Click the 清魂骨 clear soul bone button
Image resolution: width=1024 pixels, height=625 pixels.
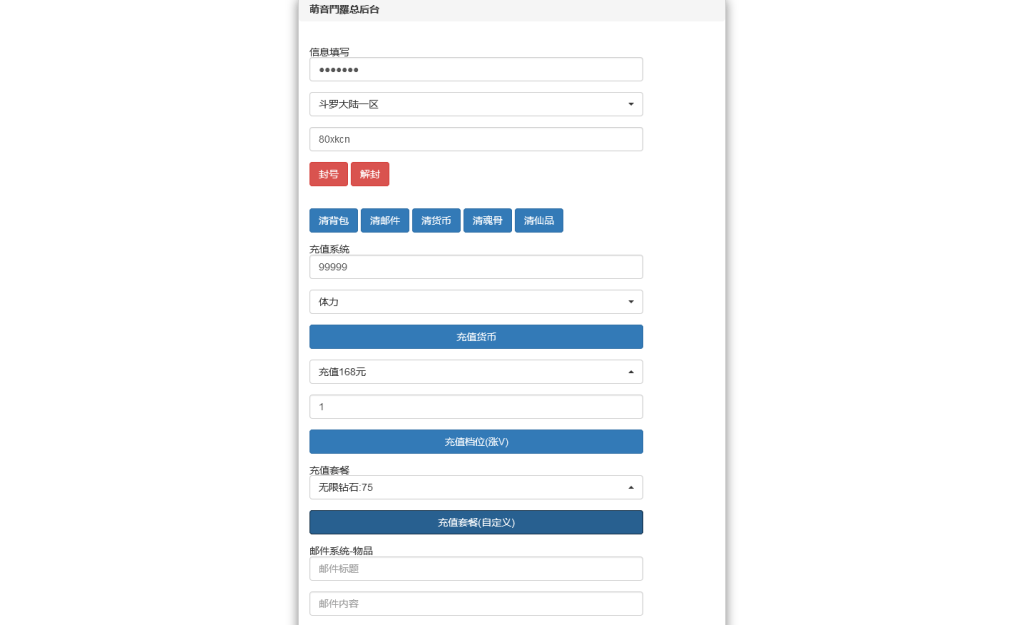(x=487, y=220)
